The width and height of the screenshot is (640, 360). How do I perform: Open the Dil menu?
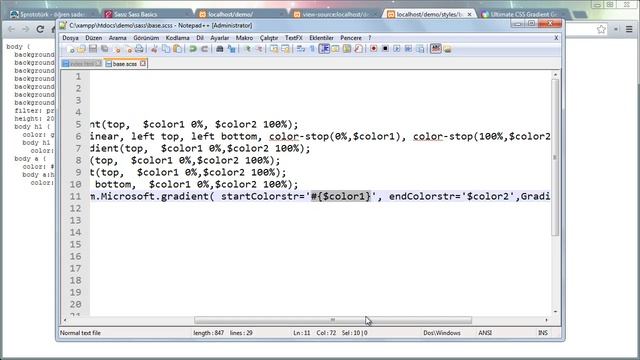200,38
